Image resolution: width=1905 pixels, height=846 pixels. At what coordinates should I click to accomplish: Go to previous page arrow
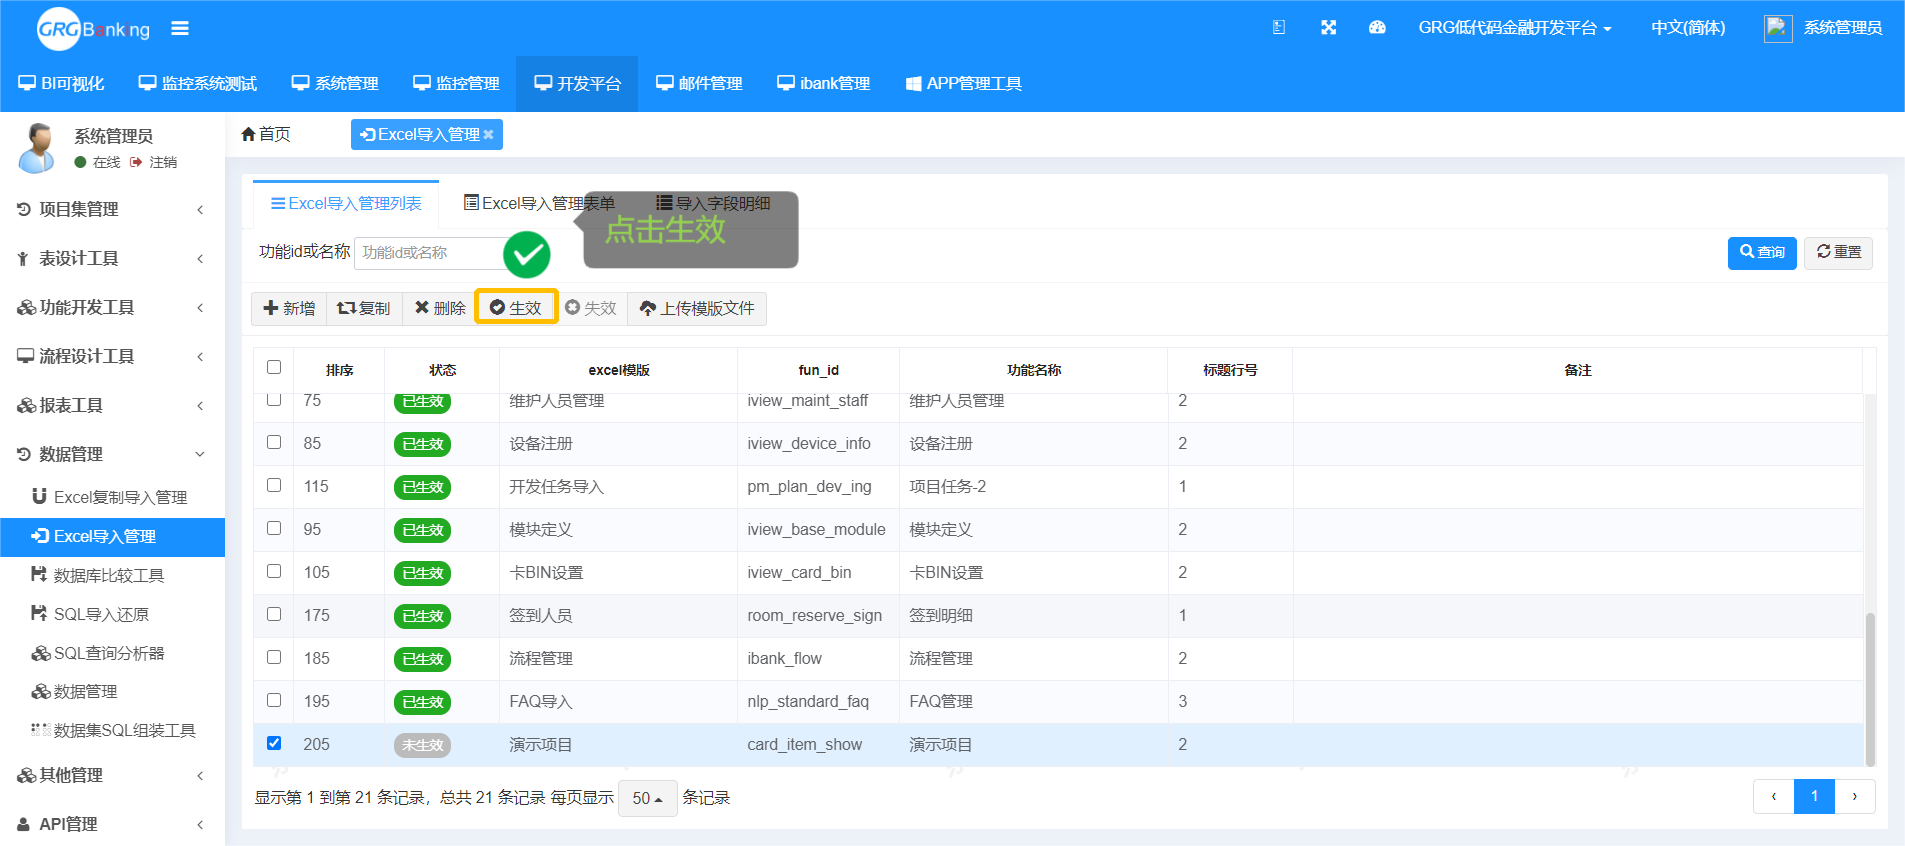[x=1774, y=797]
